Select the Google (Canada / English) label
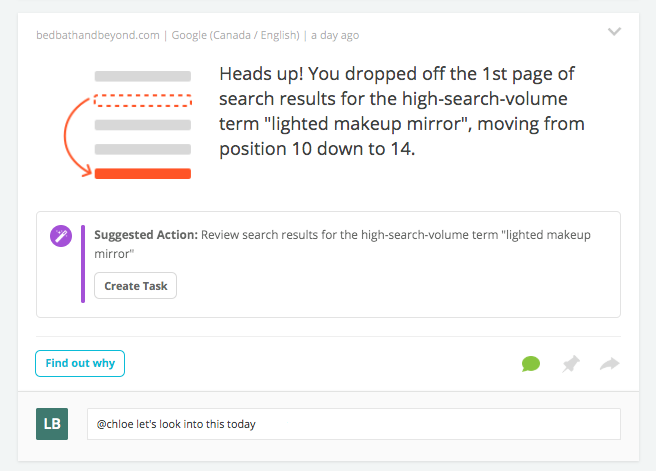This screenshot has width=656, height=471. pyautogui.click(x=236, y=35)
